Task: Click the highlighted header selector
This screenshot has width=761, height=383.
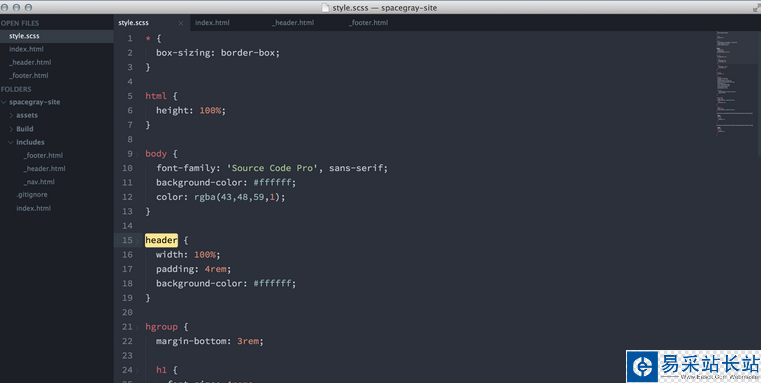Action: click(x=161, y=240)
